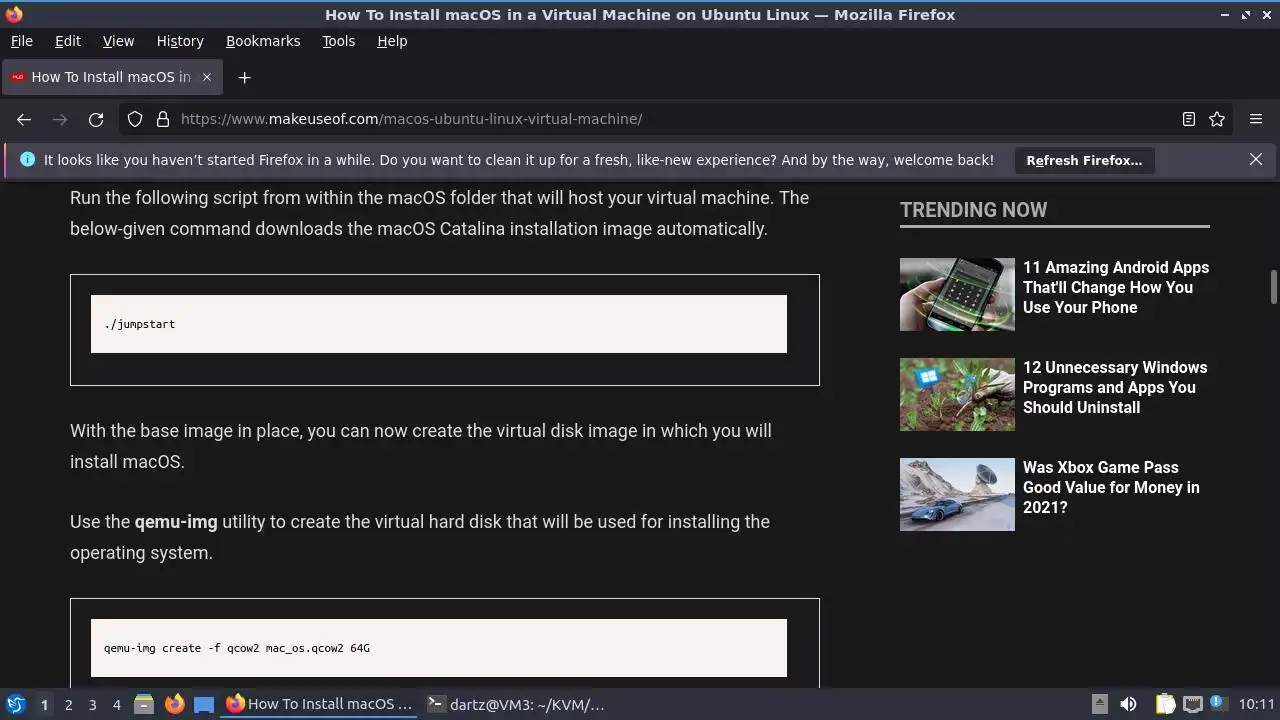Screen dimensions: 1280x720
Task: Open 12 Unnecessary Windows Programs article link
Action: coord(1115,387)
